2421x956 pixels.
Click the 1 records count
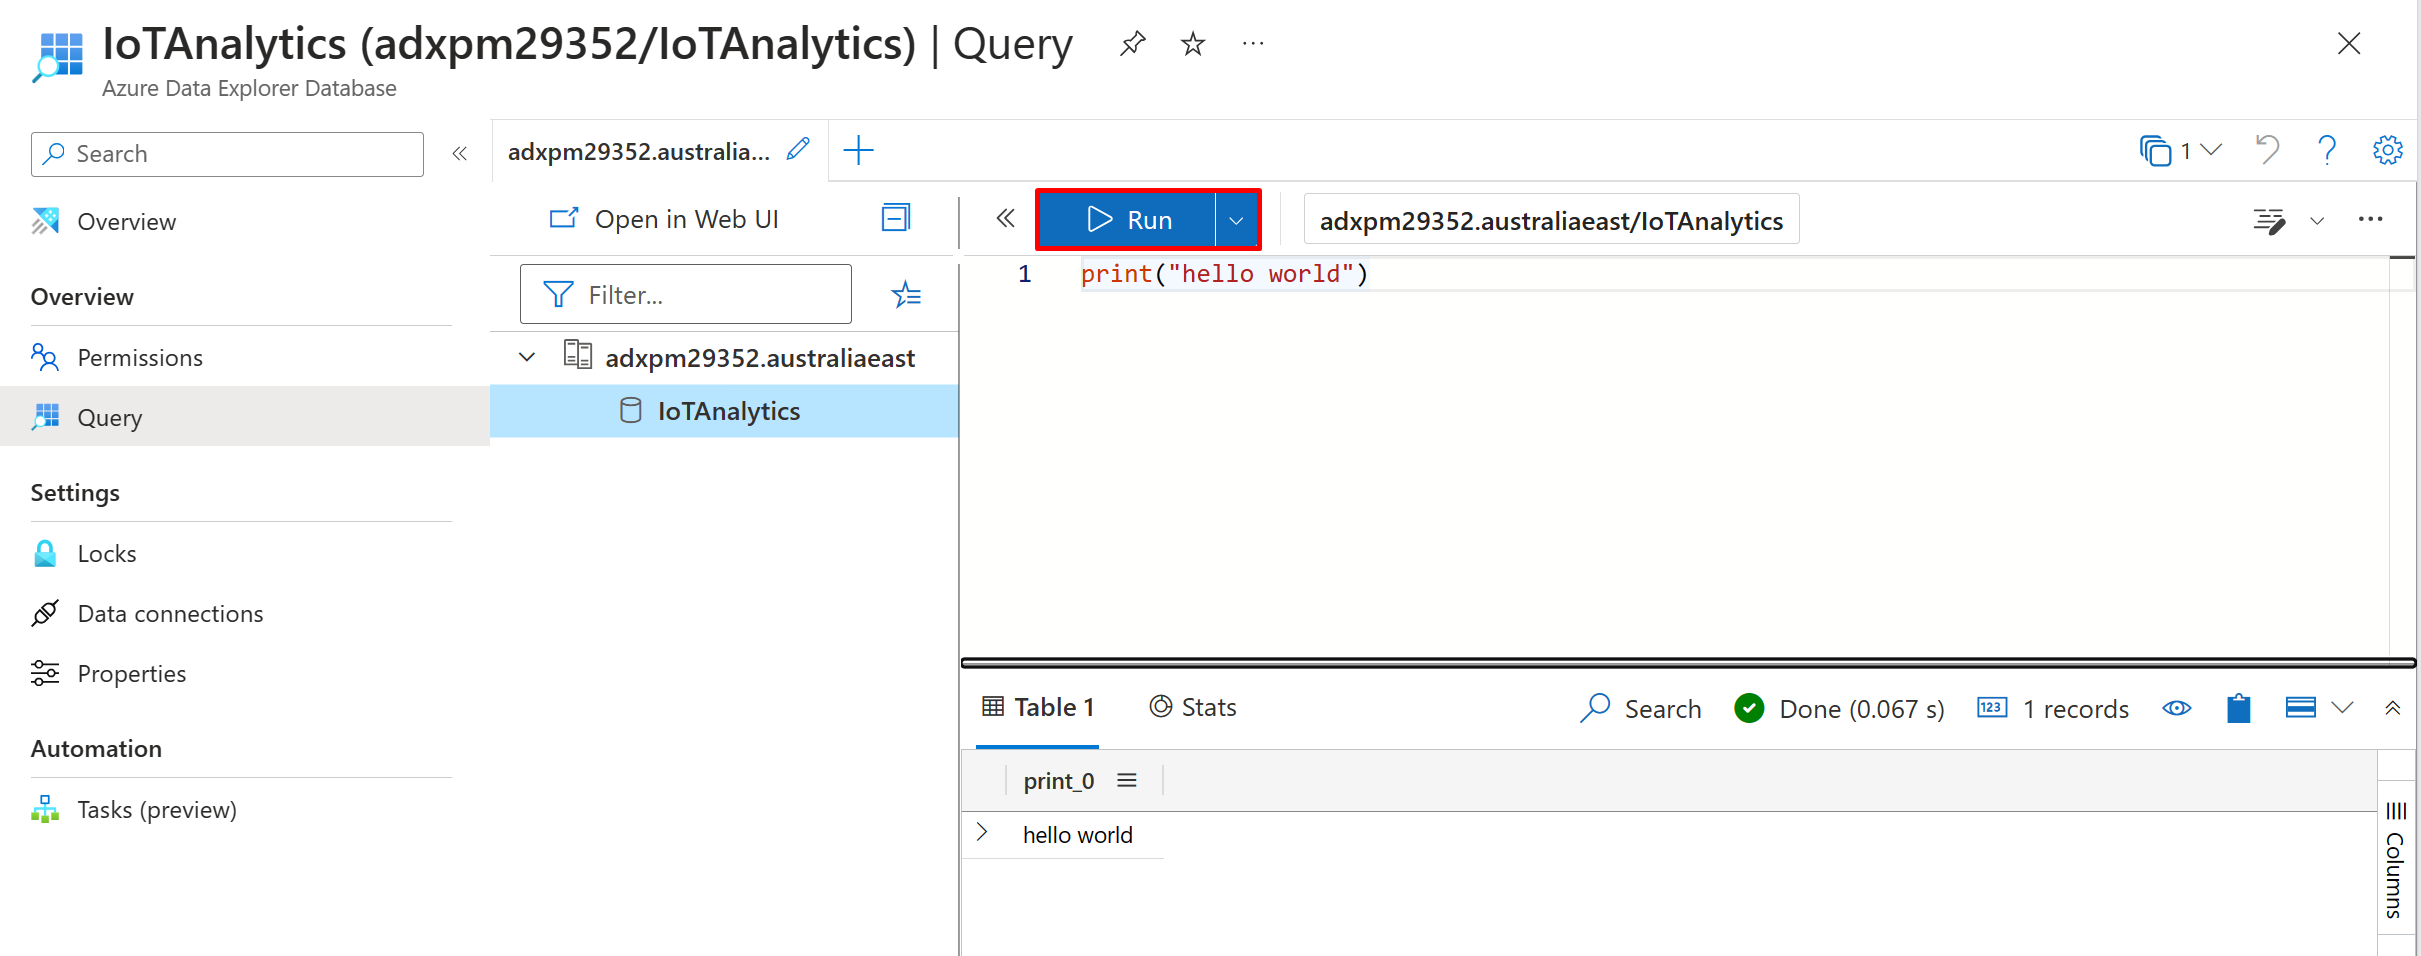(2053, 708)
